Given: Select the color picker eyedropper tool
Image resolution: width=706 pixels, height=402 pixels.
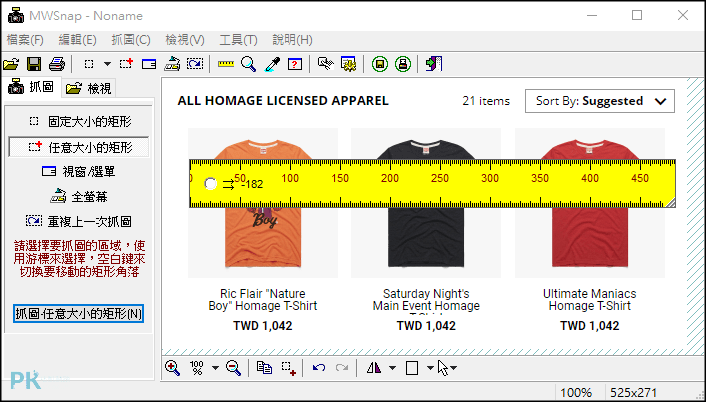Looking at the screenshot, I should pos(272,64).
